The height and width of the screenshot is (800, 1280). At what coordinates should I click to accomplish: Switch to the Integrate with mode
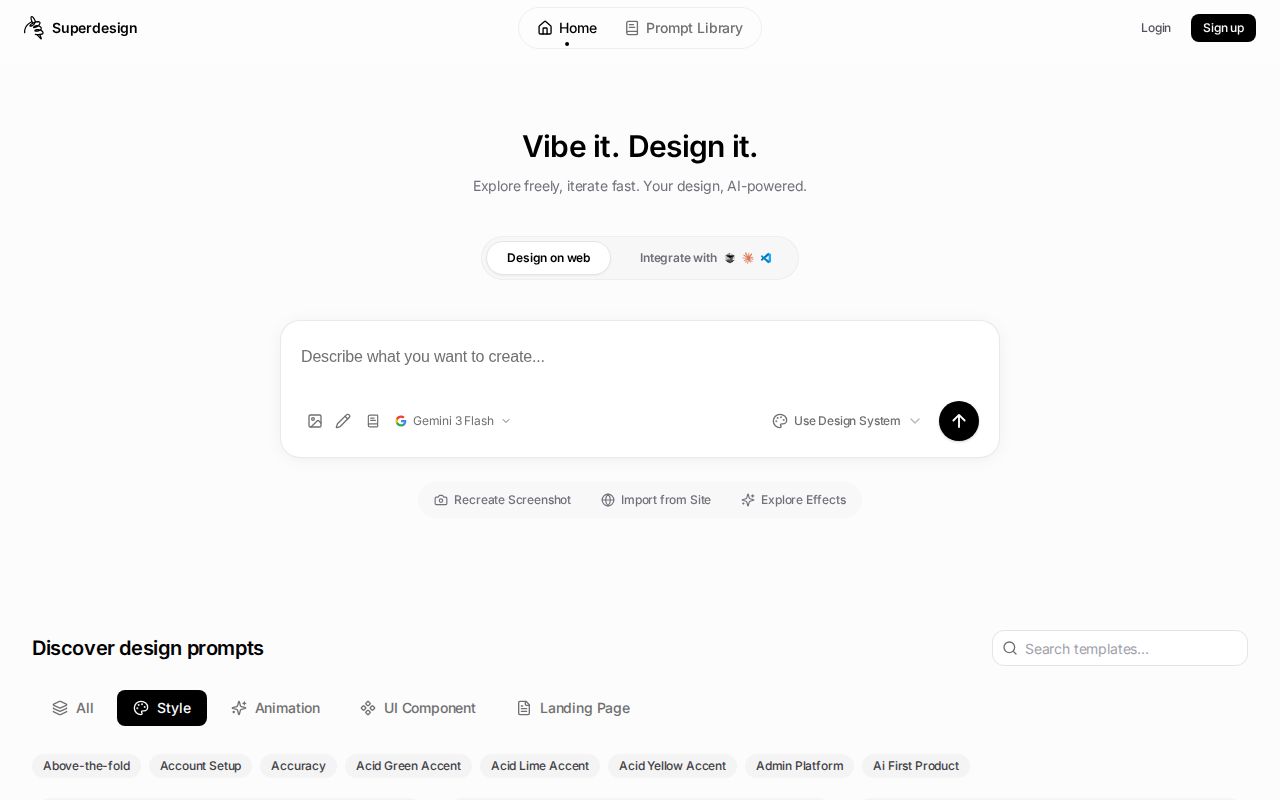678,258
